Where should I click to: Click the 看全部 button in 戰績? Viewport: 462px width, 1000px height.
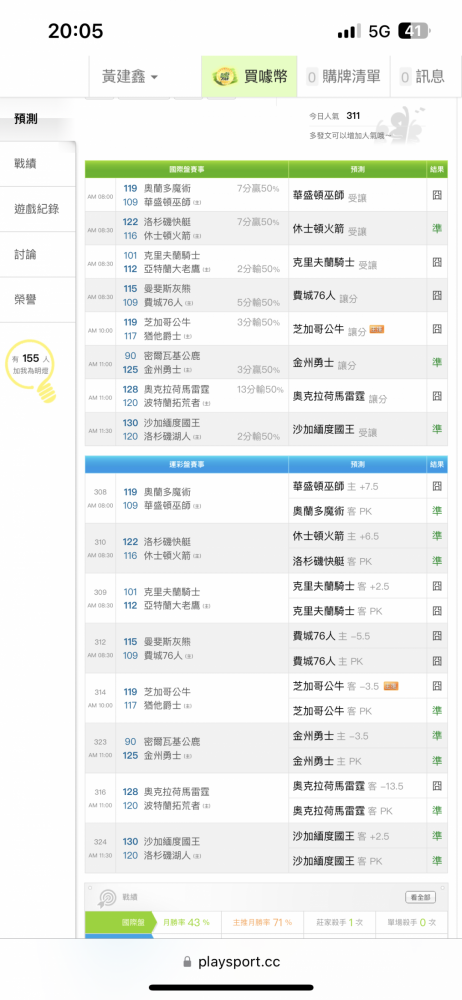(x=421, y=897)
